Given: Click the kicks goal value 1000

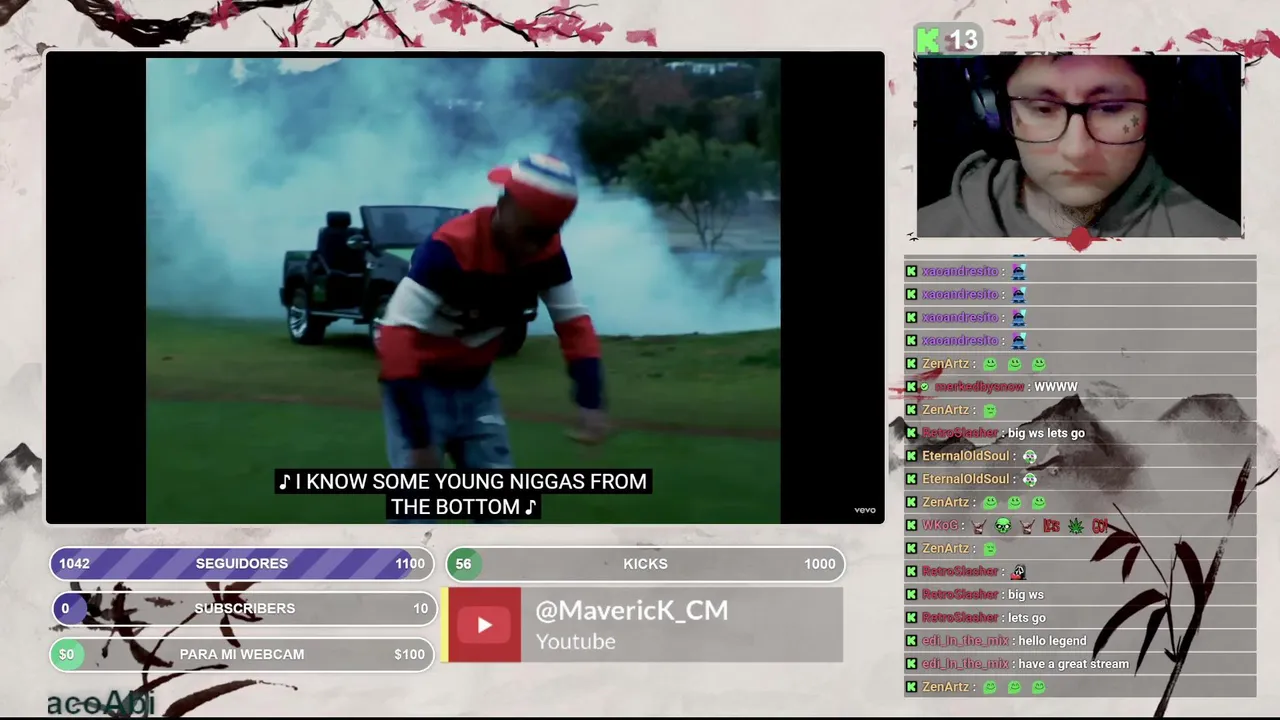Looking at the screenshot, I should (820, 564).
